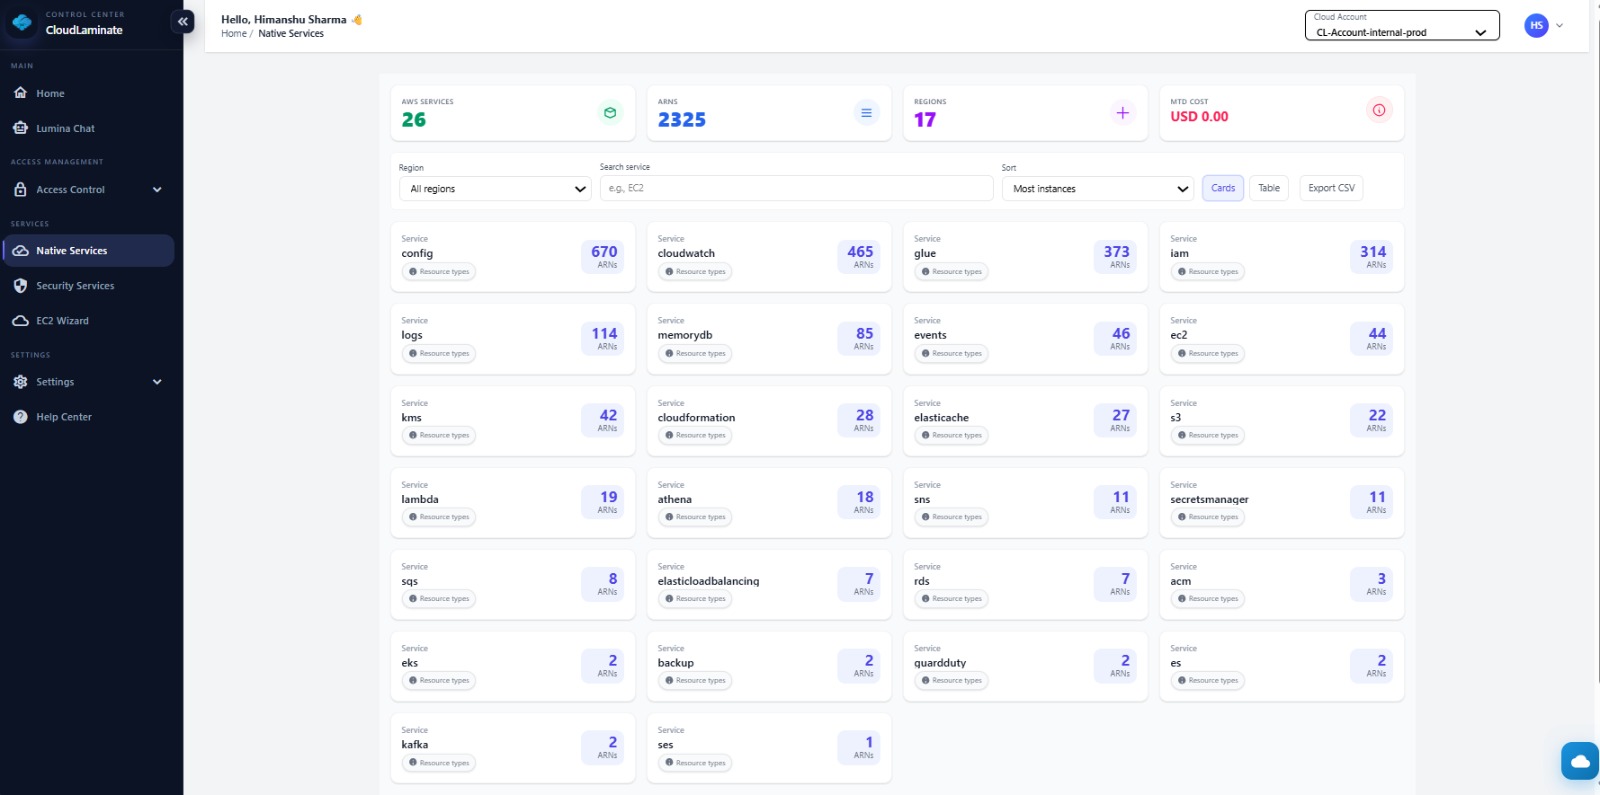Click the AWS Services cube icon
This screenshot has width=1600, height=795.
pos(610,113)
